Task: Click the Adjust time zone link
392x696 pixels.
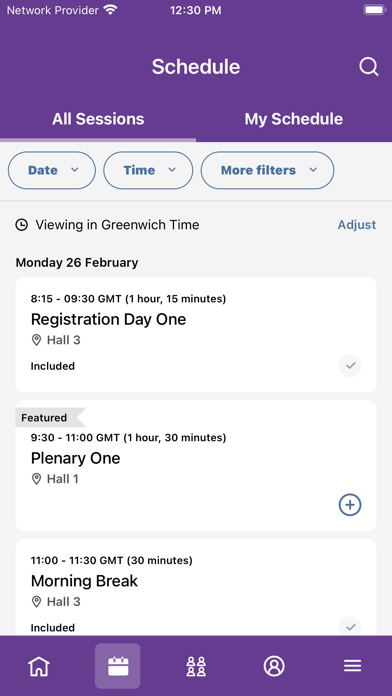Action: coord(357,225)
